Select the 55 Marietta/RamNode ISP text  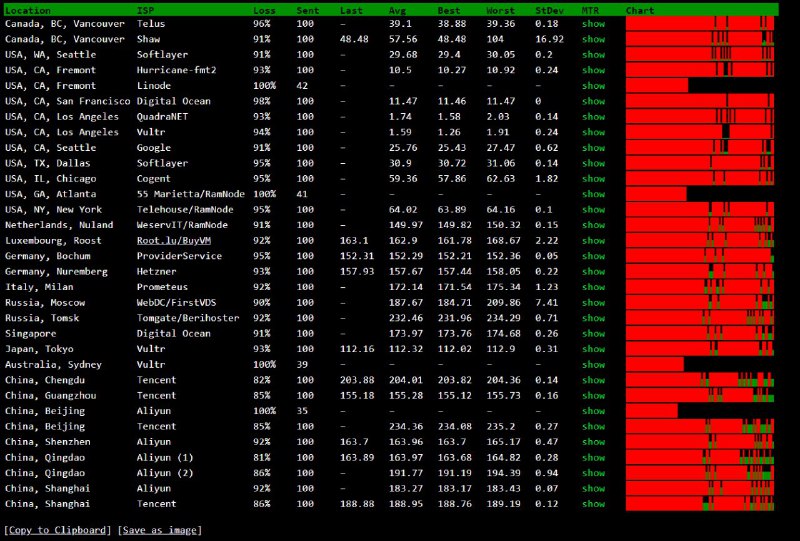tap(191, 194)
